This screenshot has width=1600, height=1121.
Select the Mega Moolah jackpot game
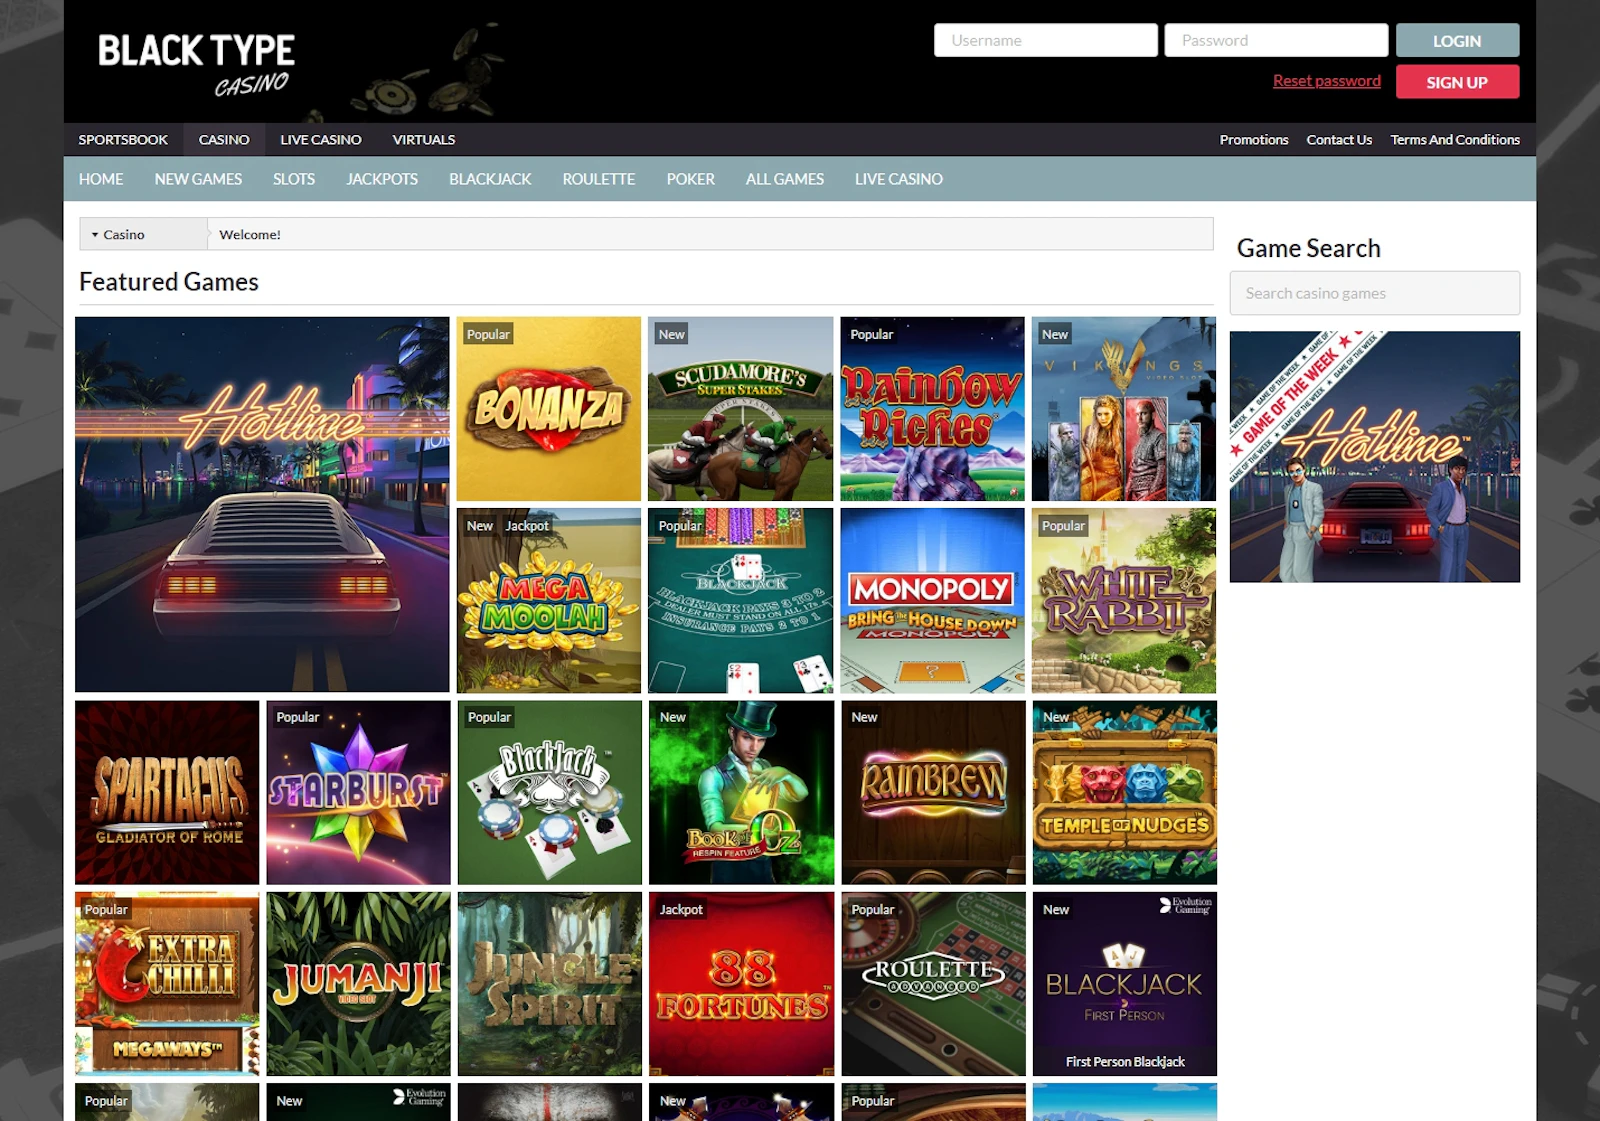(548, 599)
